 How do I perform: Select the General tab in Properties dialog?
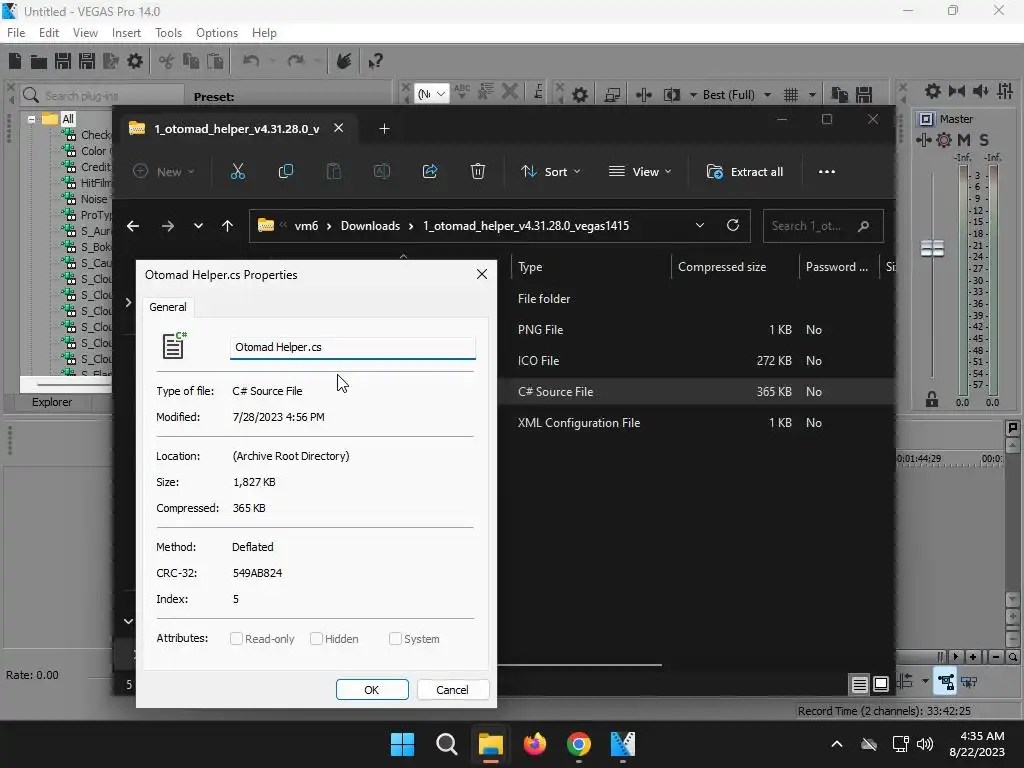[168, 307]
